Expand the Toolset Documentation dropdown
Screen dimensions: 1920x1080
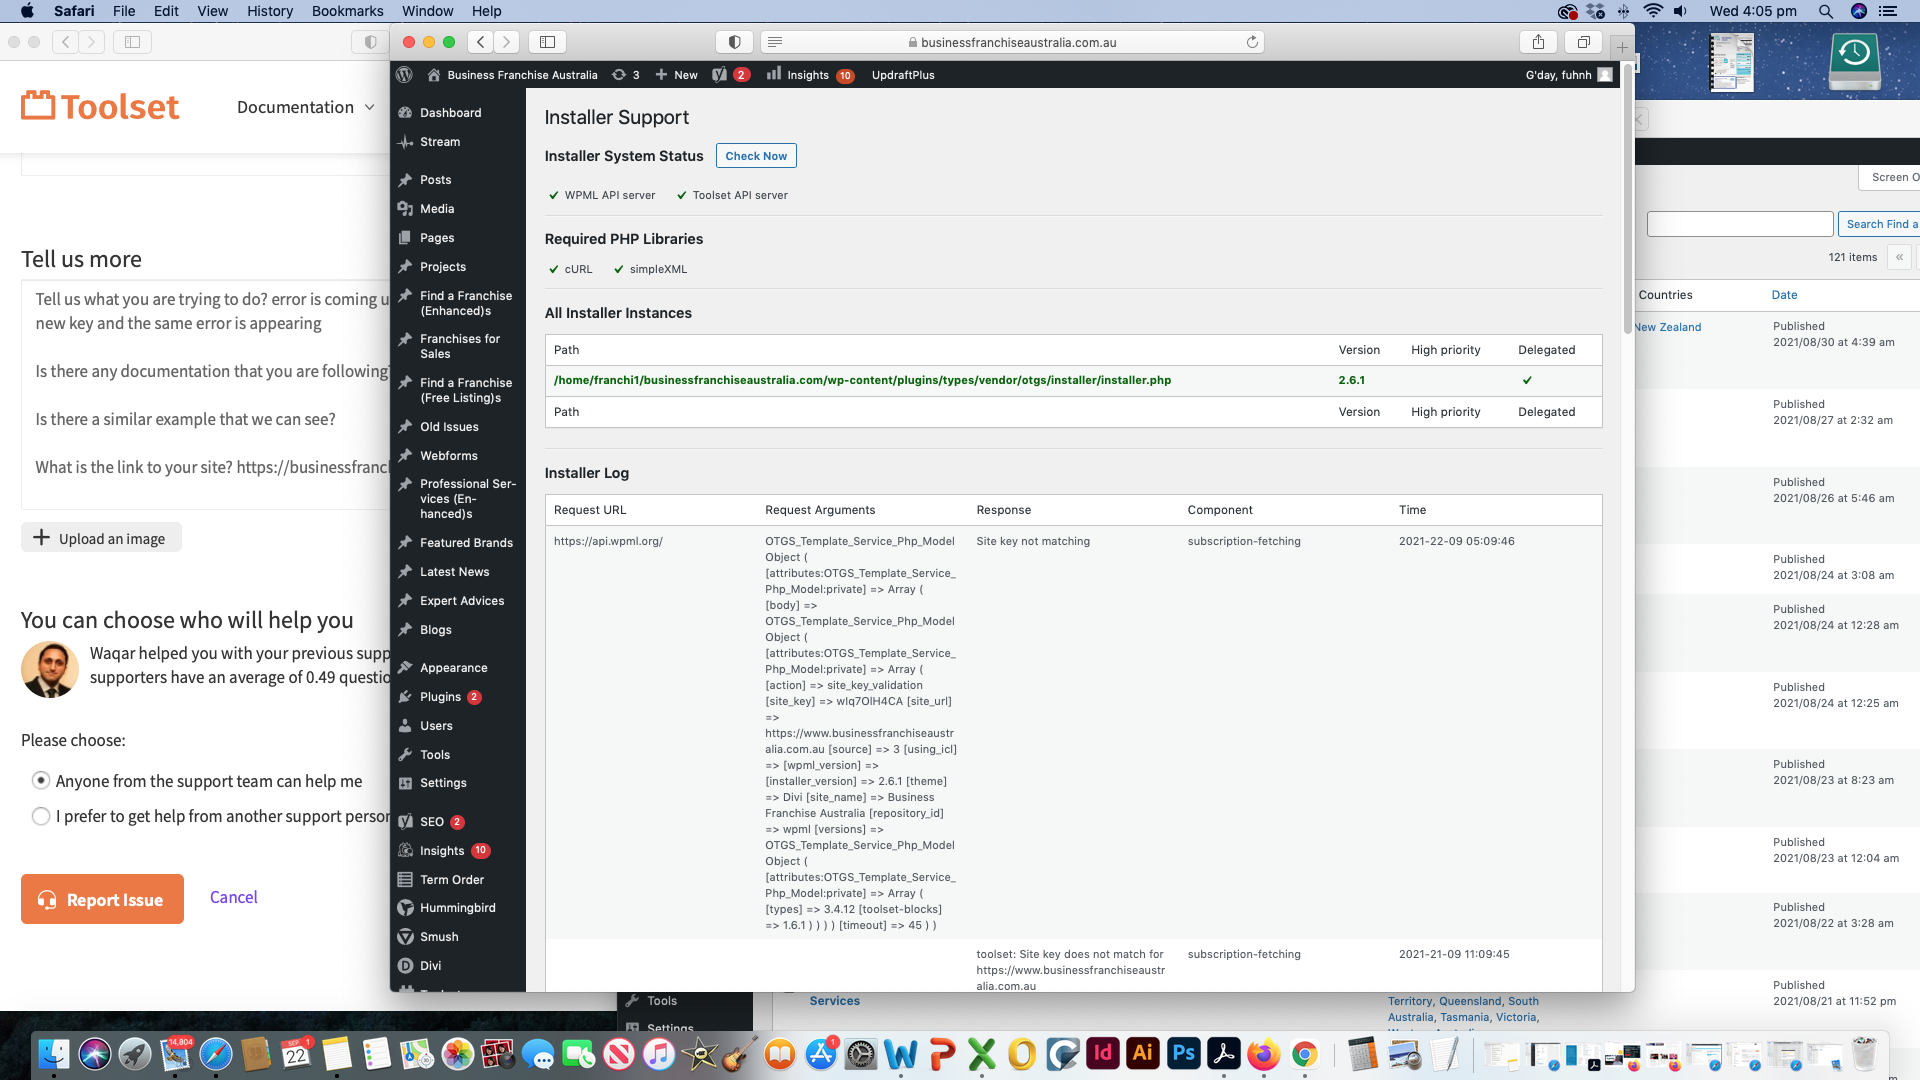point(305,107)
